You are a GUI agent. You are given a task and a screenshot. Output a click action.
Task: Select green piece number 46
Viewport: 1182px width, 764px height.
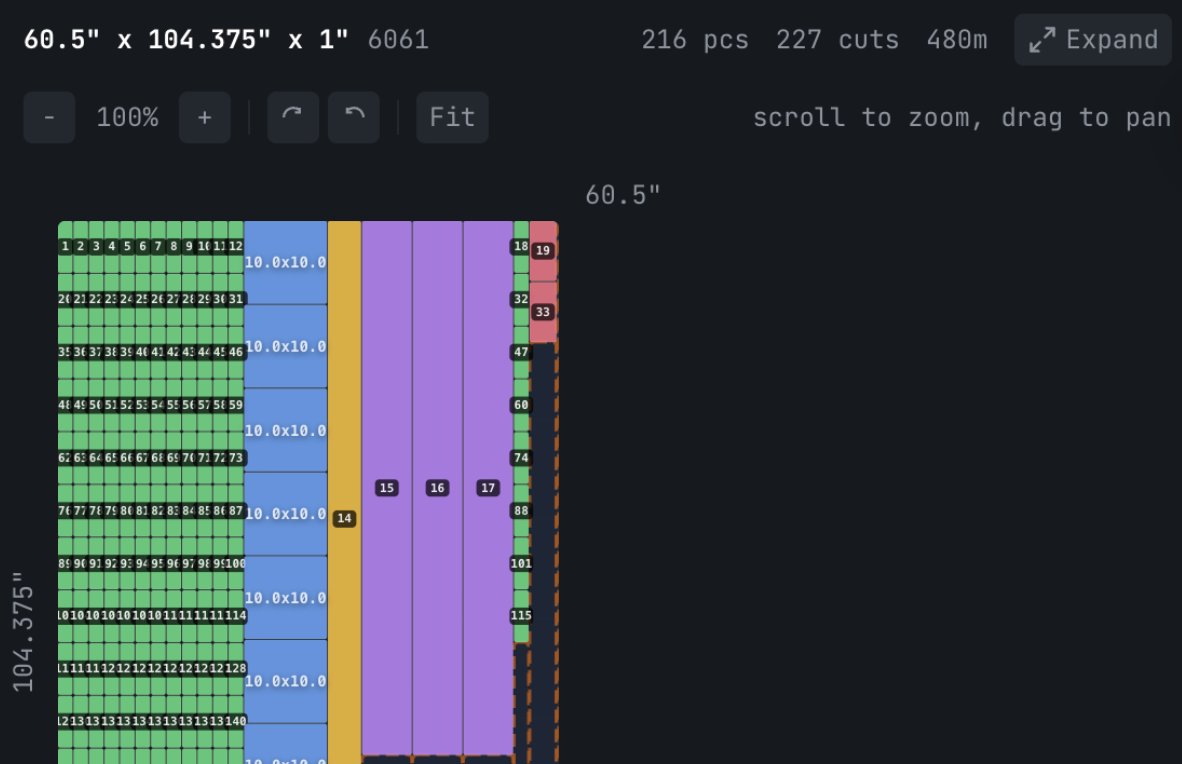236,352
